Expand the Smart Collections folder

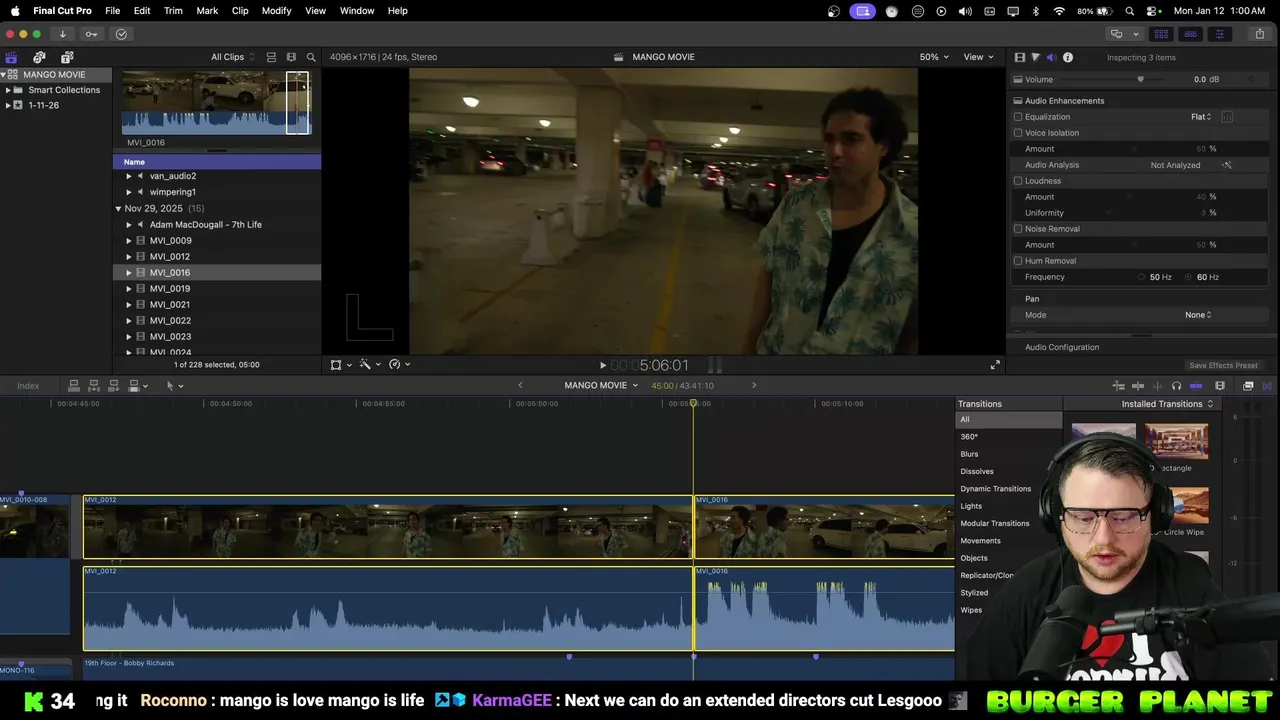pyautogui.click(x=8, y=90)
